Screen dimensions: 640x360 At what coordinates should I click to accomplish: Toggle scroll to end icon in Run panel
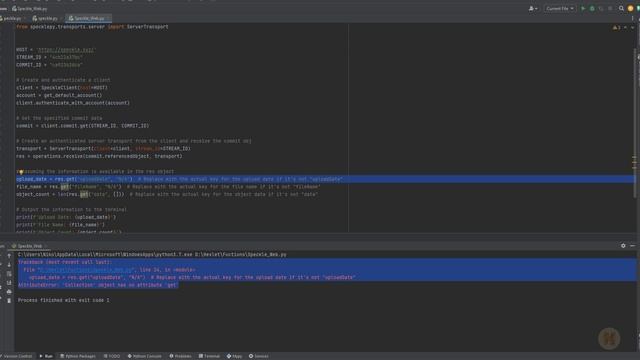tap(9, 283)
